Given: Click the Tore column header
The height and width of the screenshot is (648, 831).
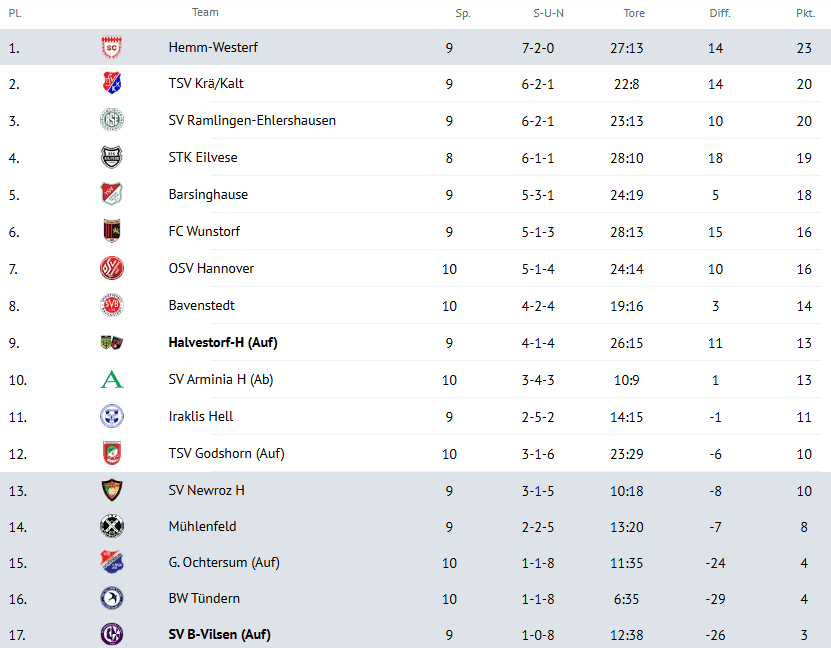Looking at the screenshot, I should pos(634,14).
